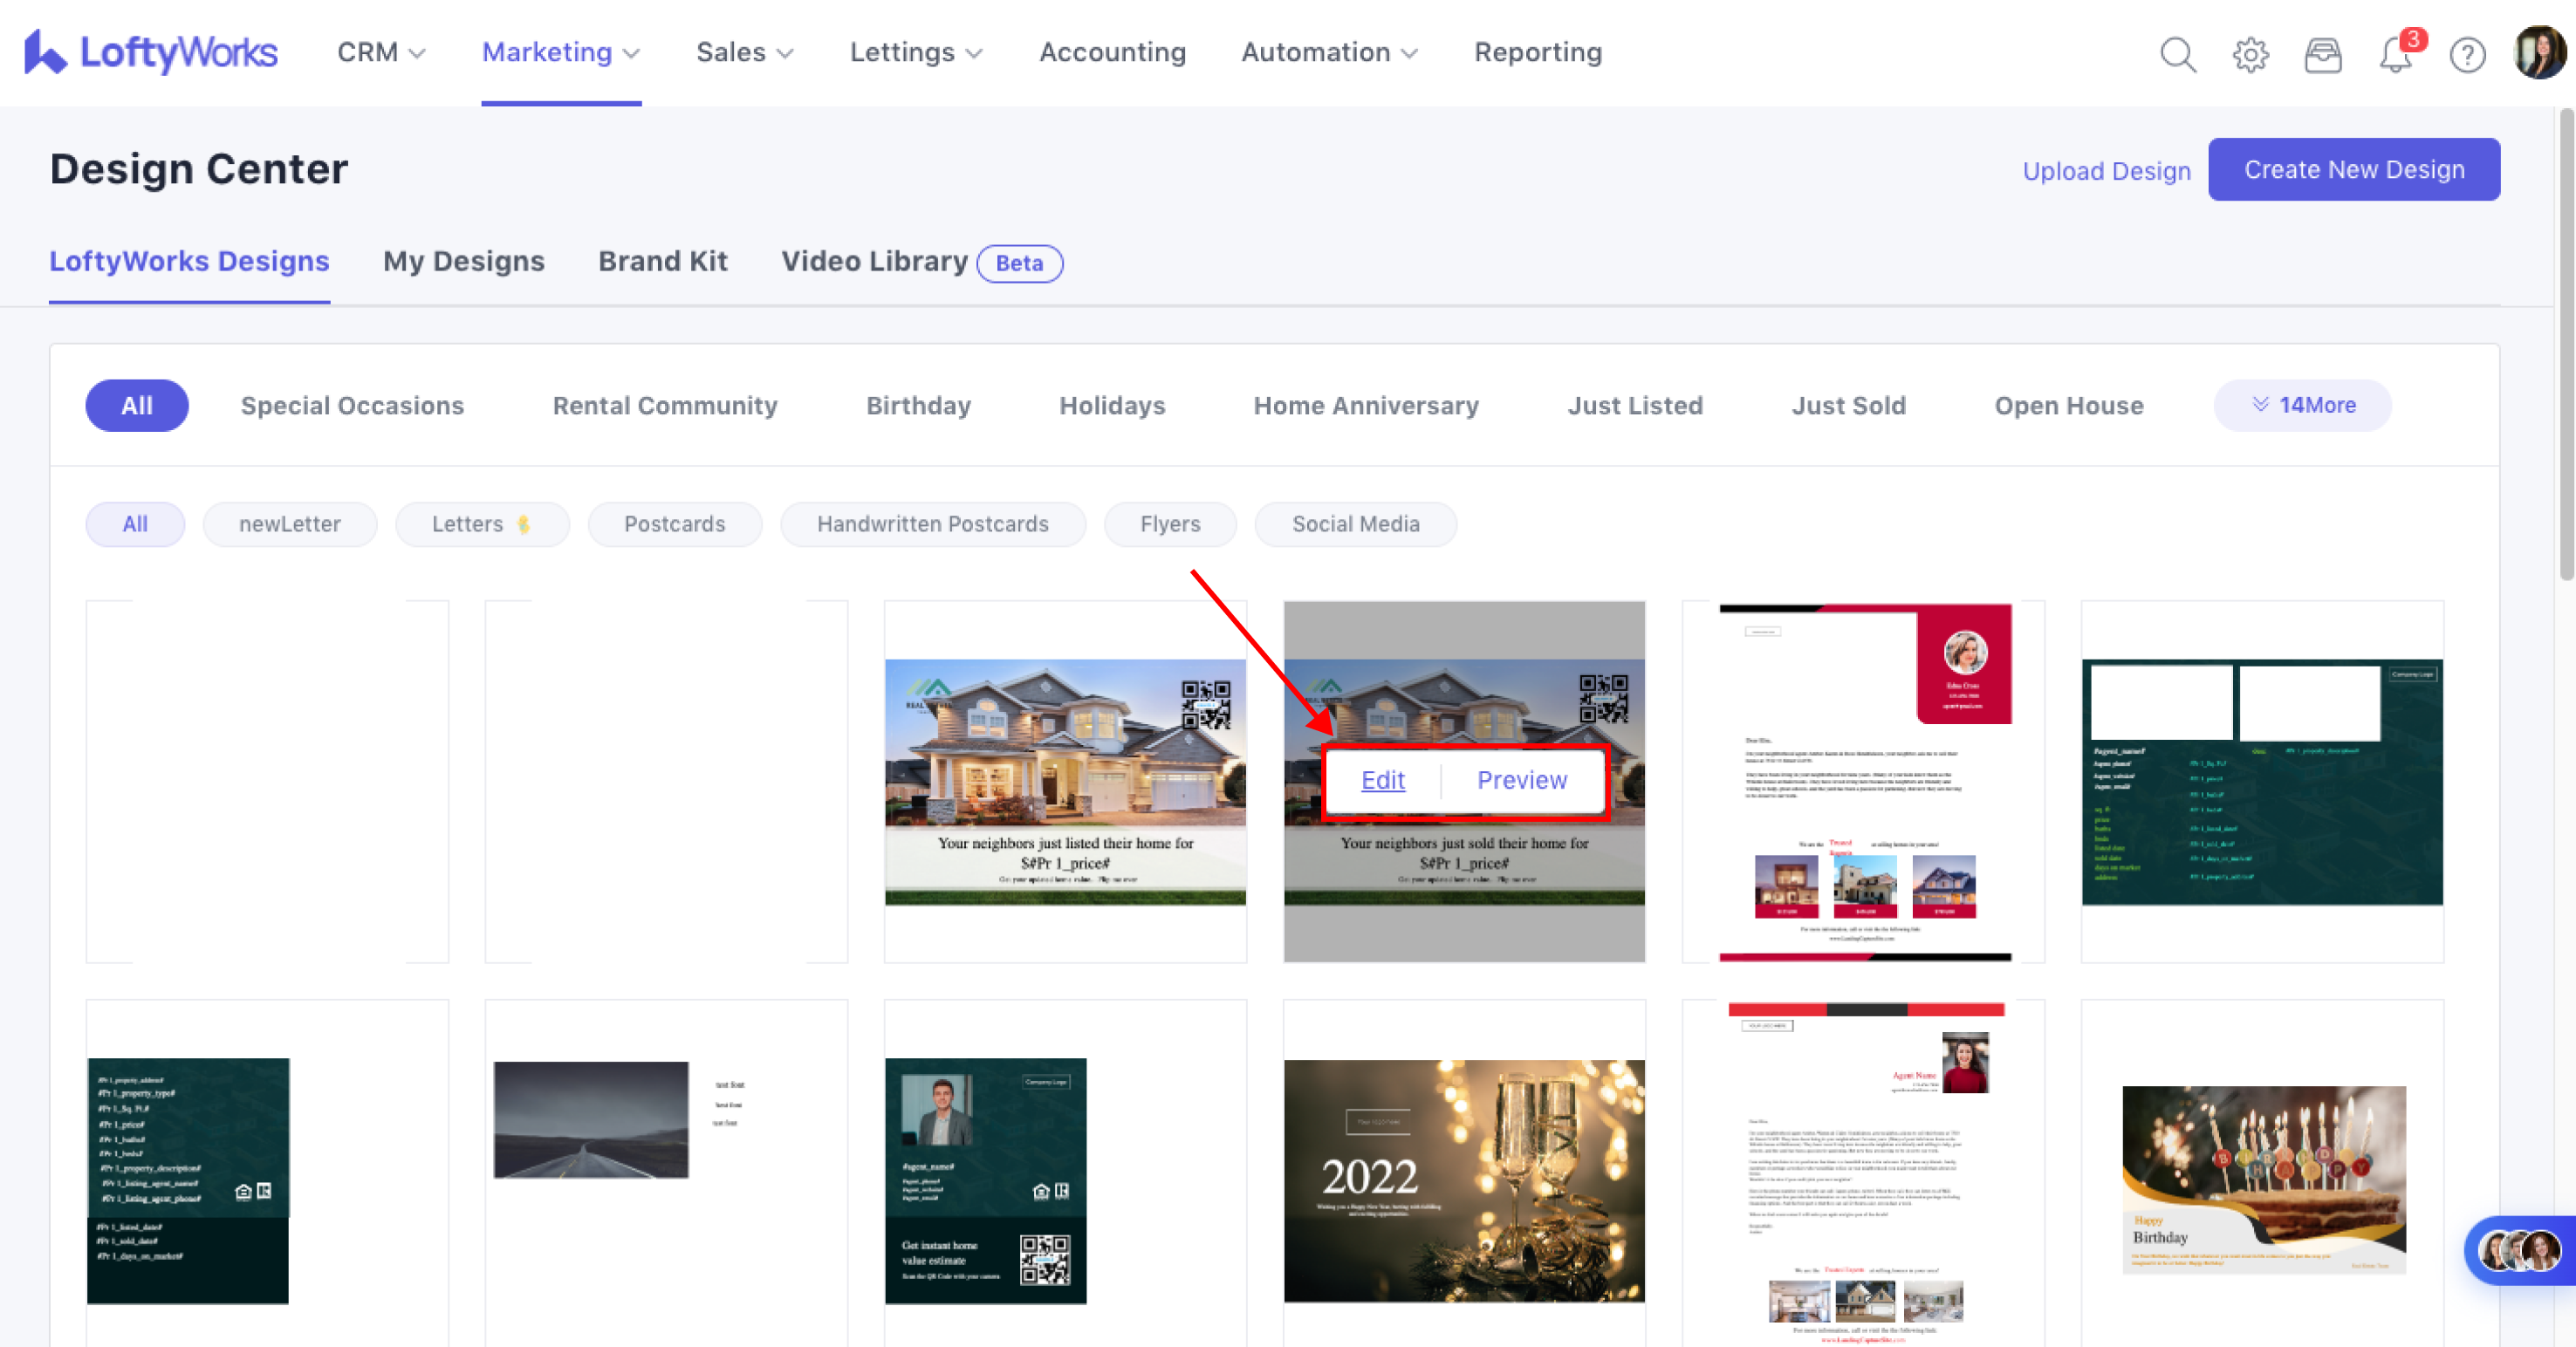This screenshot has height=1347, width=2576.
Task: Open the 2022 New Year template thumbnail
Action: pyautogui.click(x=1463, y=1180)
